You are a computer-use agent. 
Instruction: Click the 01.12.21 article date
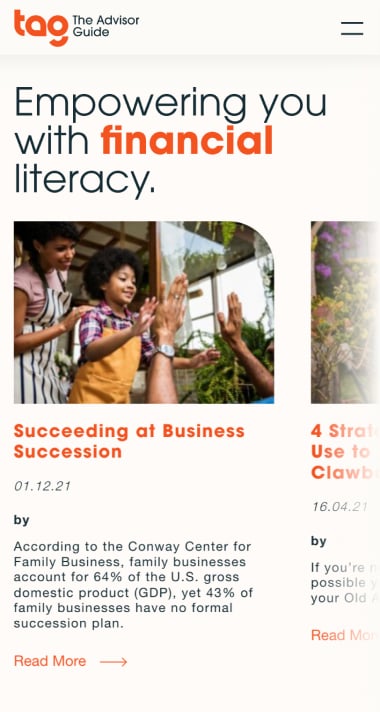42,486
